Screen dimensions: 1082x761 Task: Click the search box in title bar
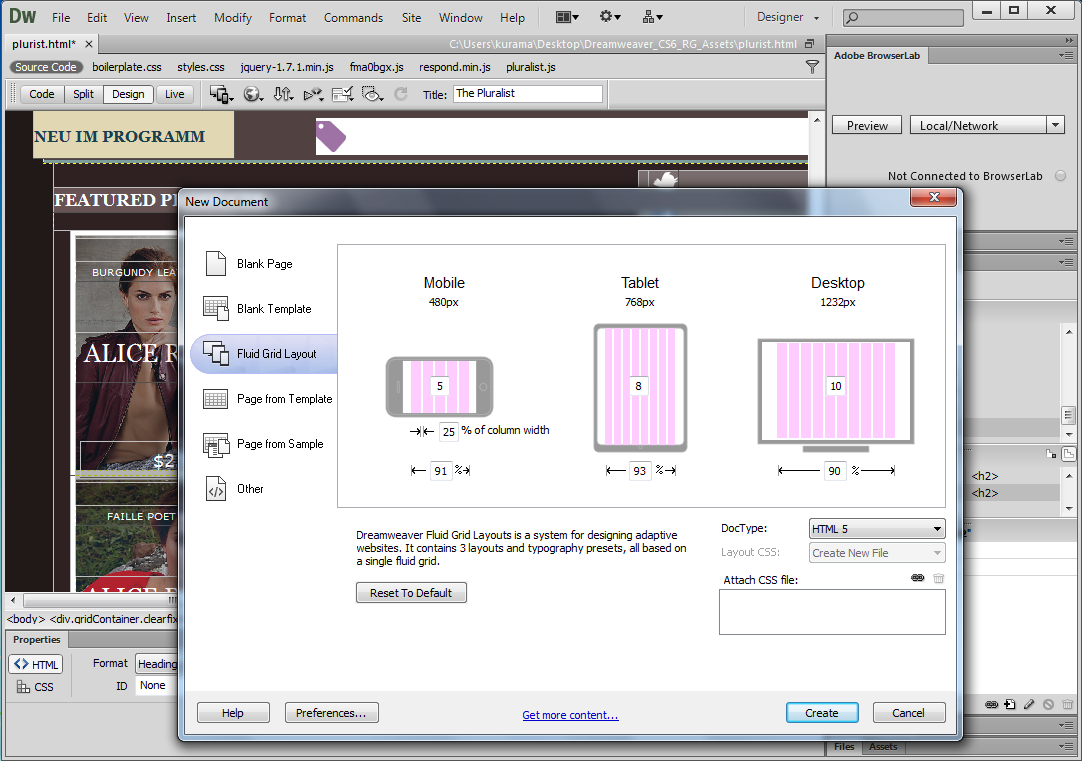tap(903, 17)
